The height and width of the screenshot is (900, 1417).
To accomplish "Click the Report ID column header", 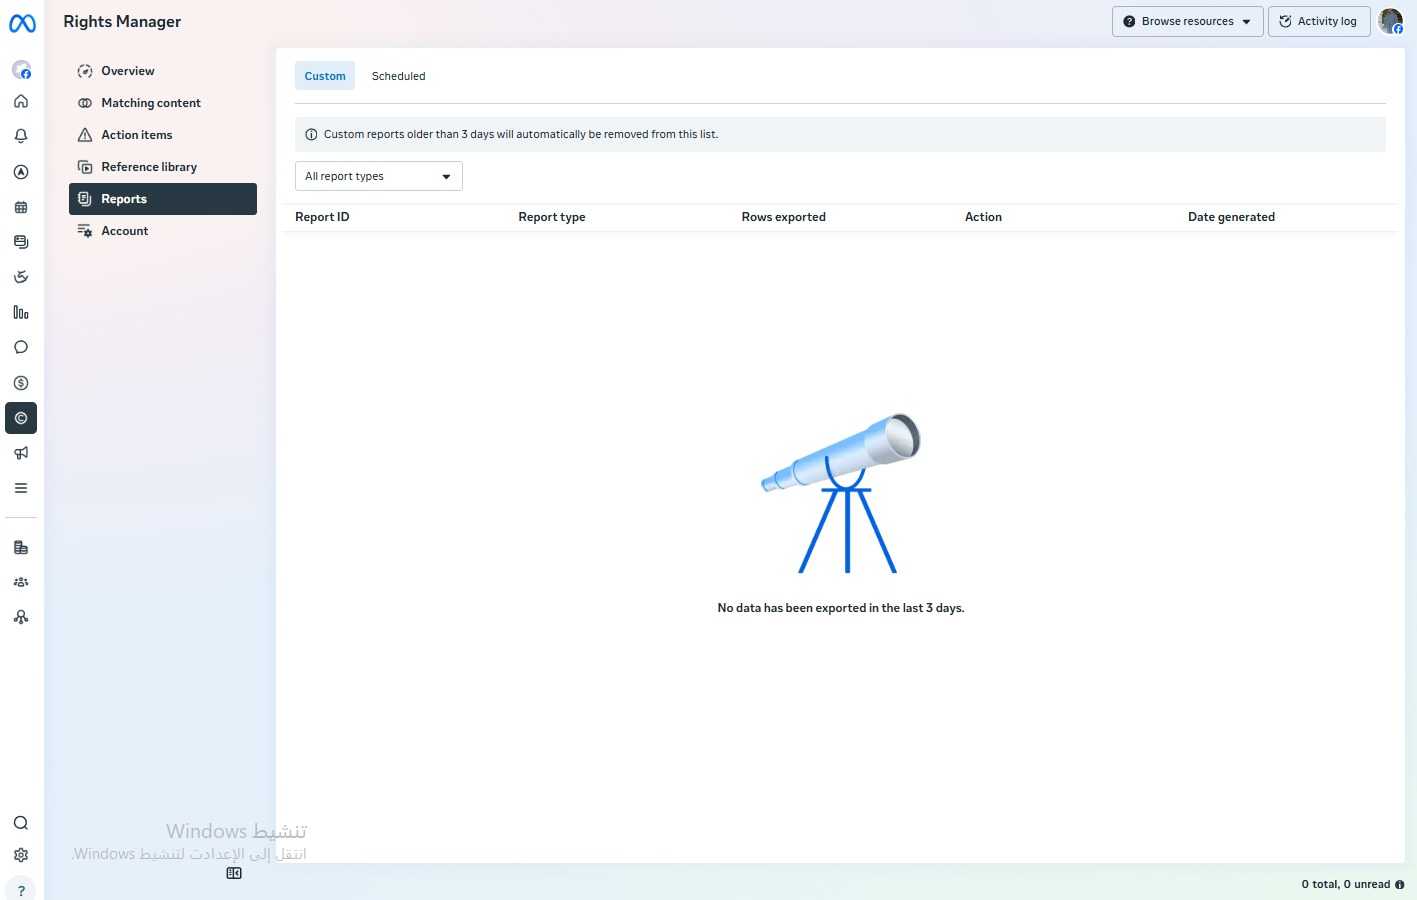I will (x=322, y=217).
